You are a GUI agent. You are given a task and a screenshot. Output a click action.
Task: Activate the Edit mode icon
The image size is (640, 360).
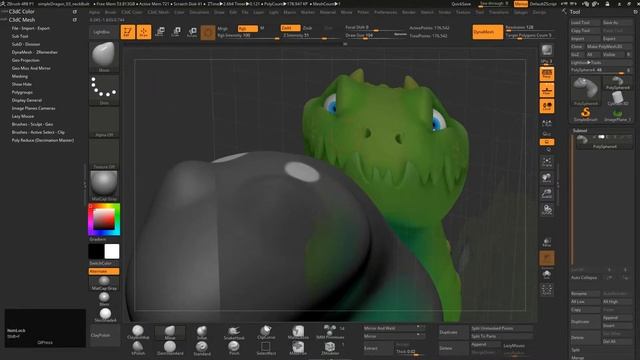pos(128,32)
